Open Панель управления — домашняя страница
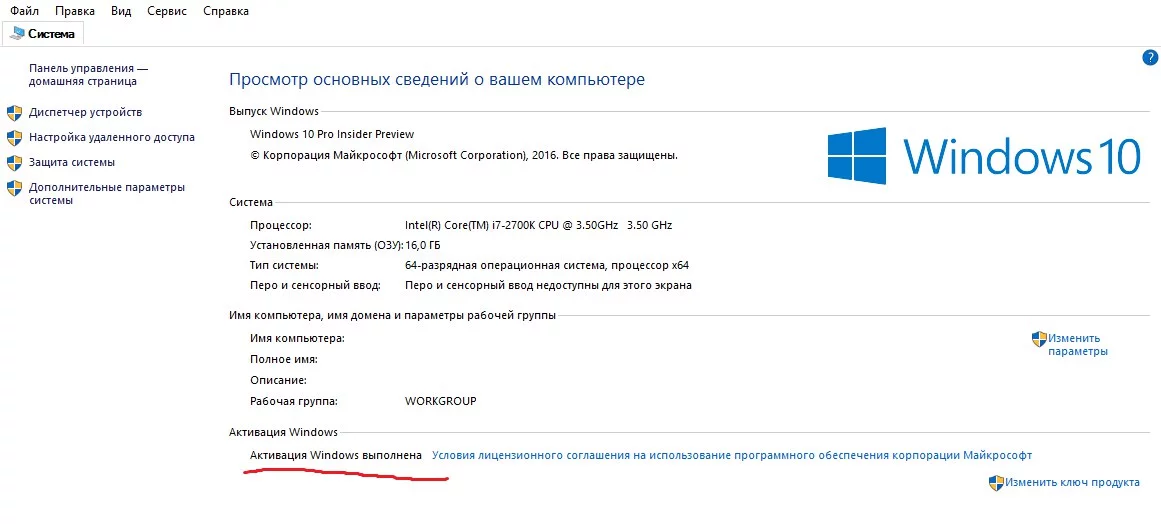This screenshot has width=1161, height=524. [x=88, y=75]
